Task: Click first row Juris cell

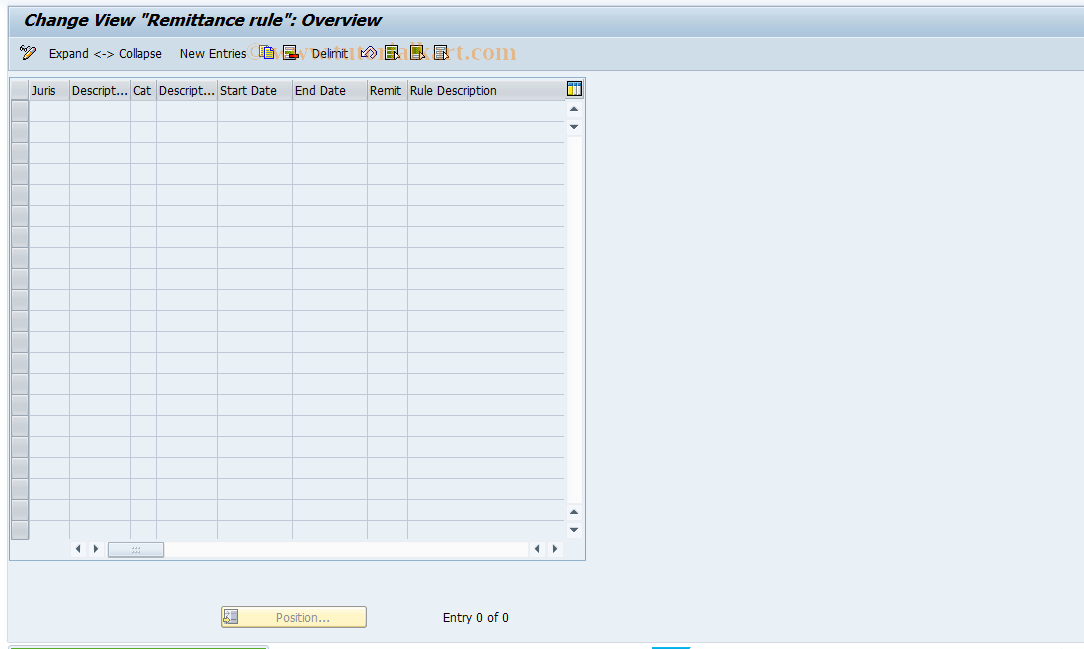Action: (49, 111)
